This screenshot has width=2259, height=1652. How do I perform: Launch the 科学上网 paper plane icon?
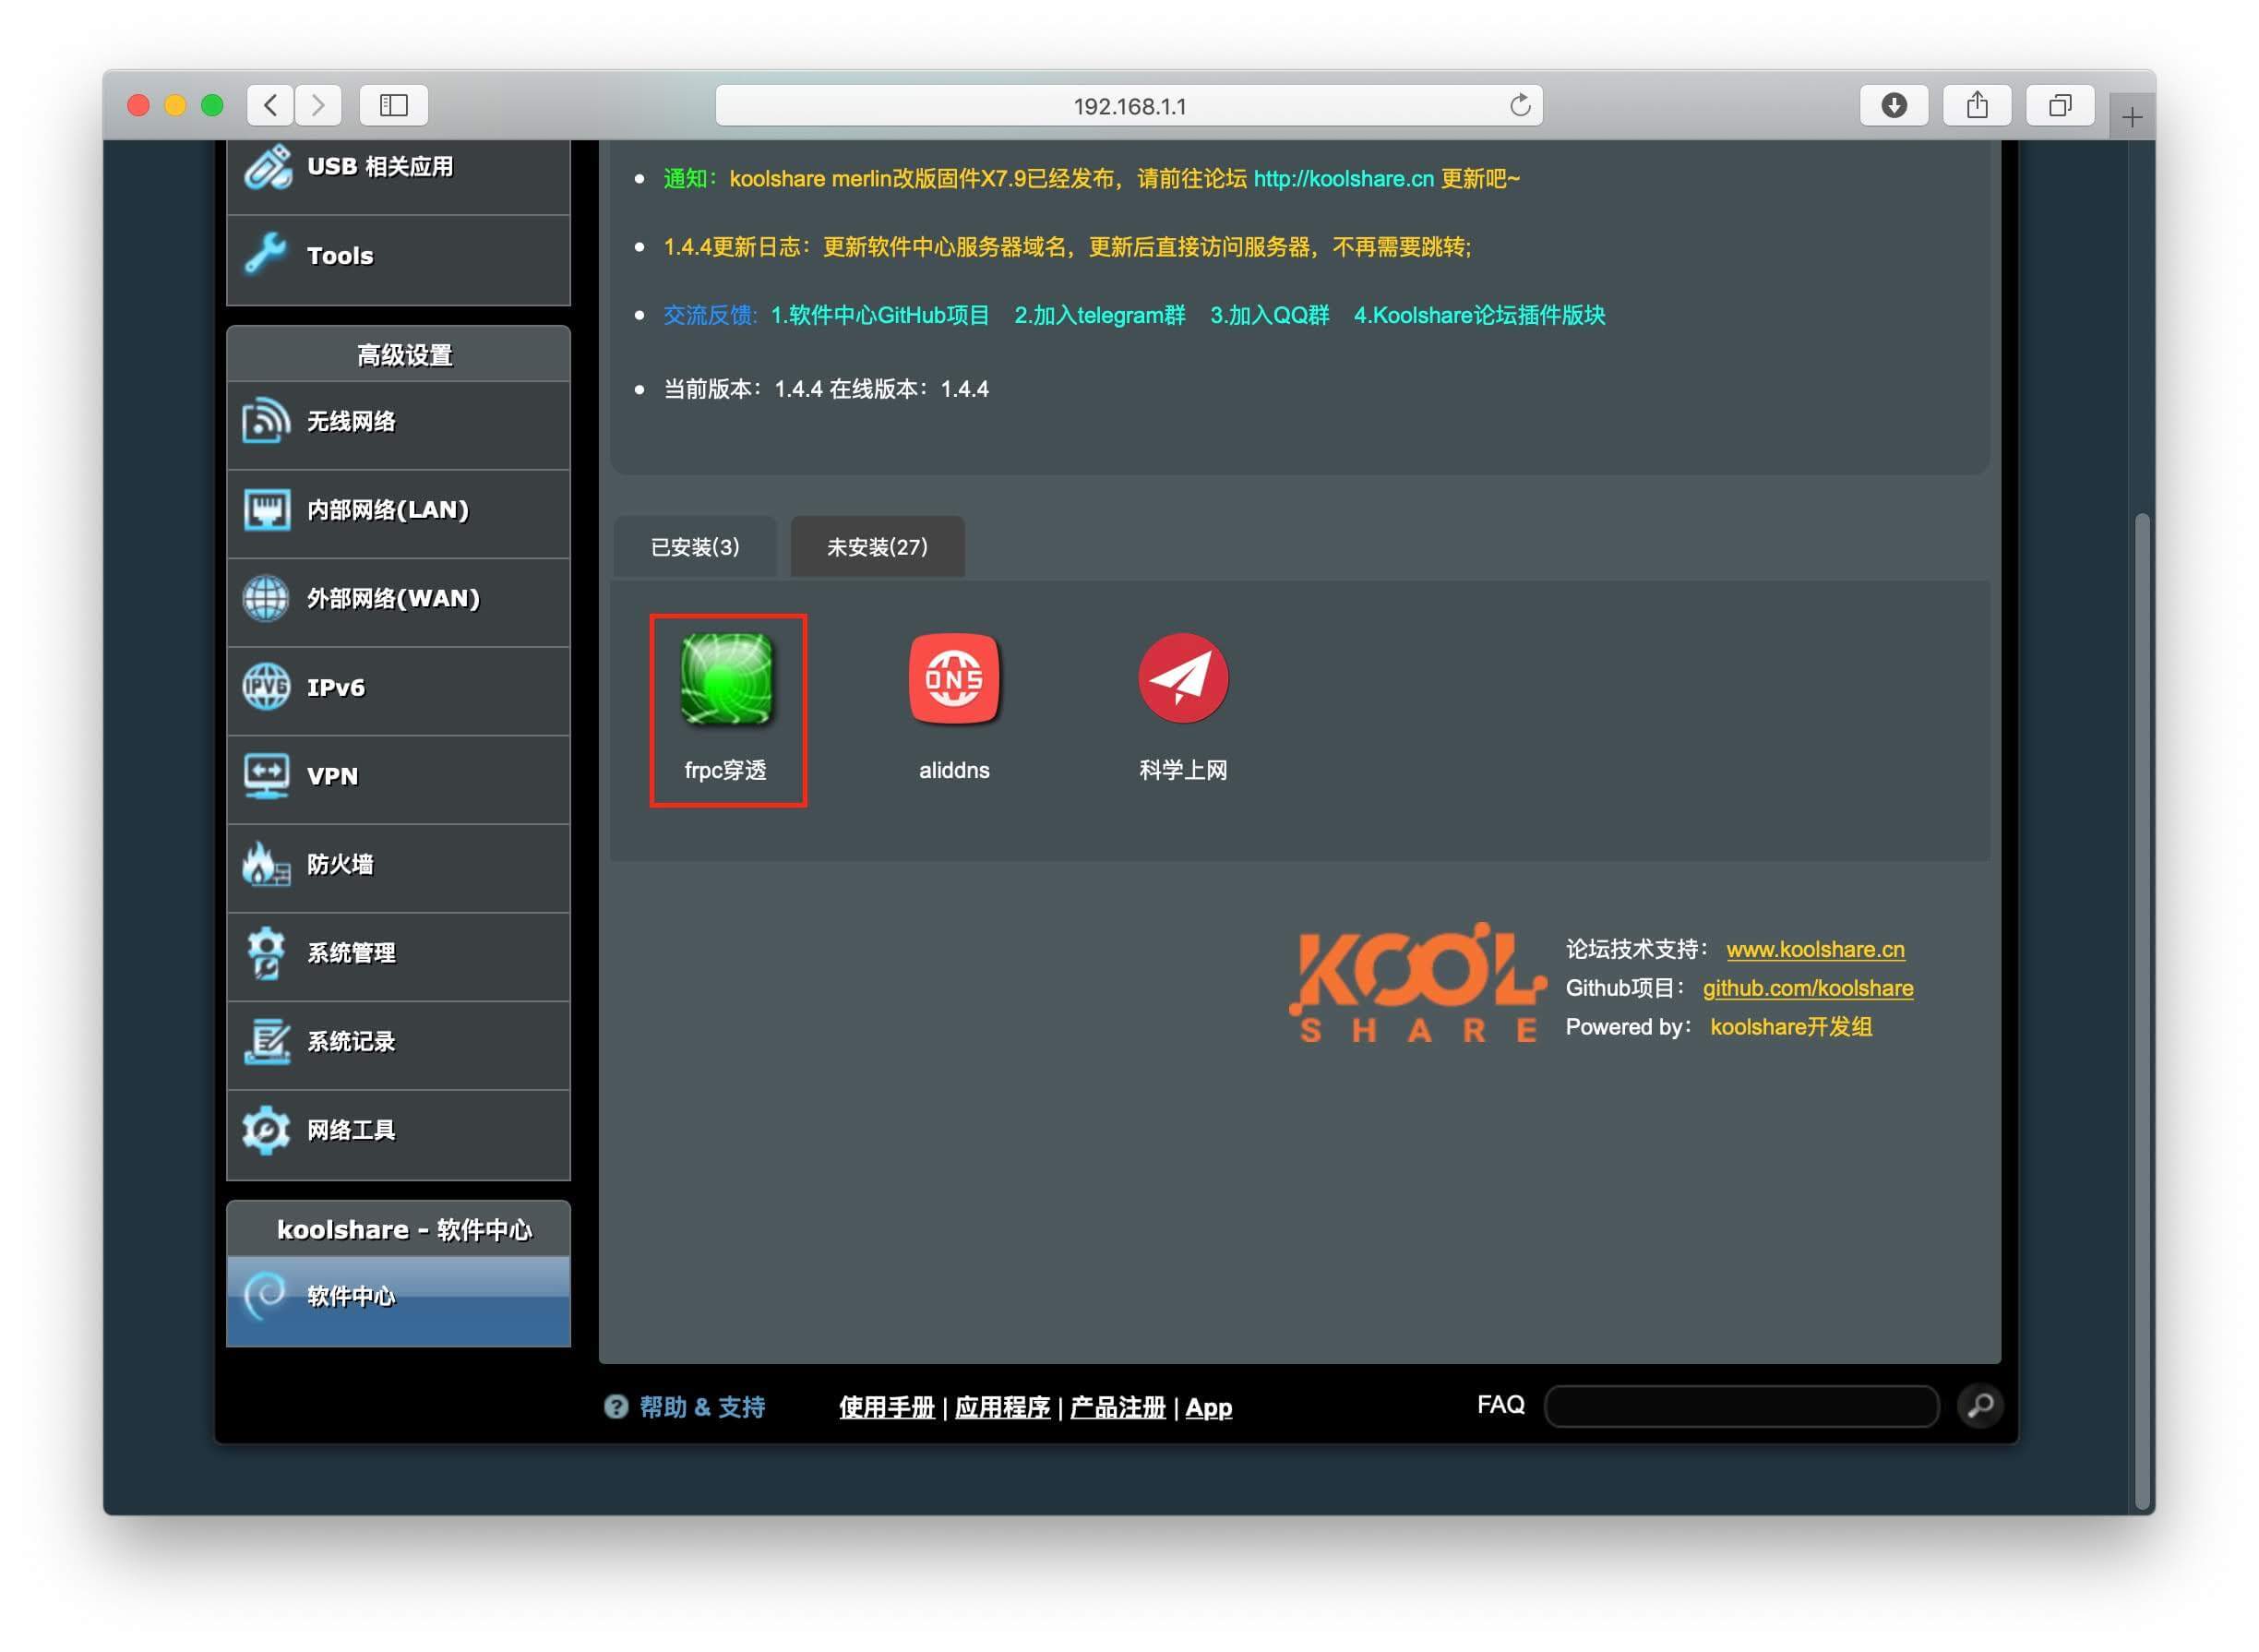(1183, 679)
